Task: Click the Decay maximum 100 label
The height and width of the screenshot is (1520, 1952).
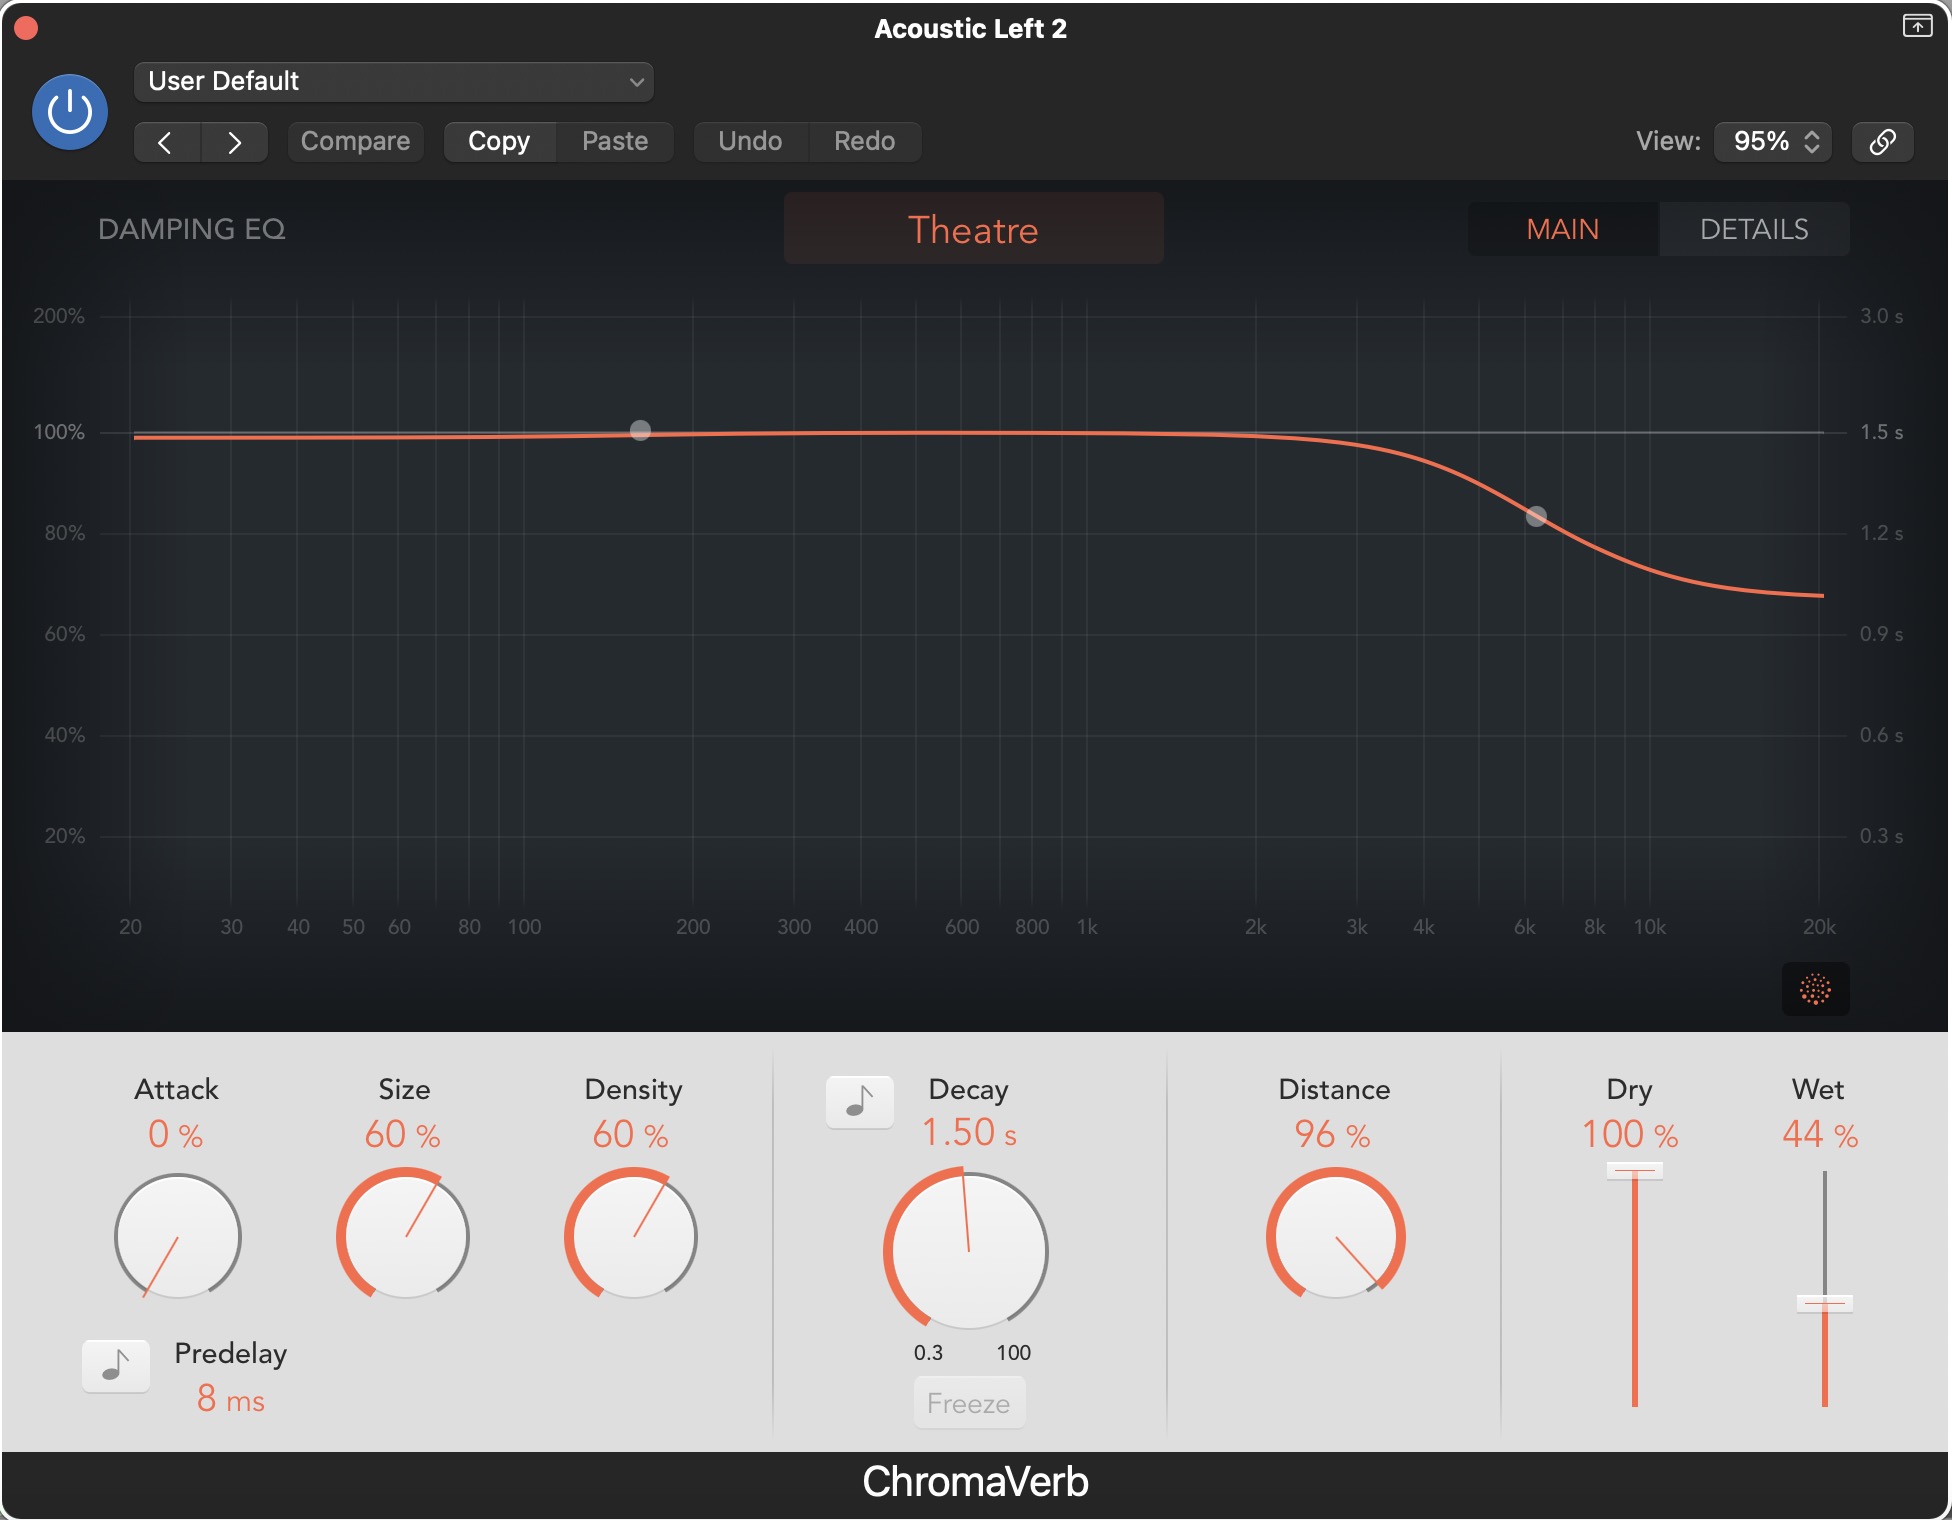Action: [1013, 1353]
